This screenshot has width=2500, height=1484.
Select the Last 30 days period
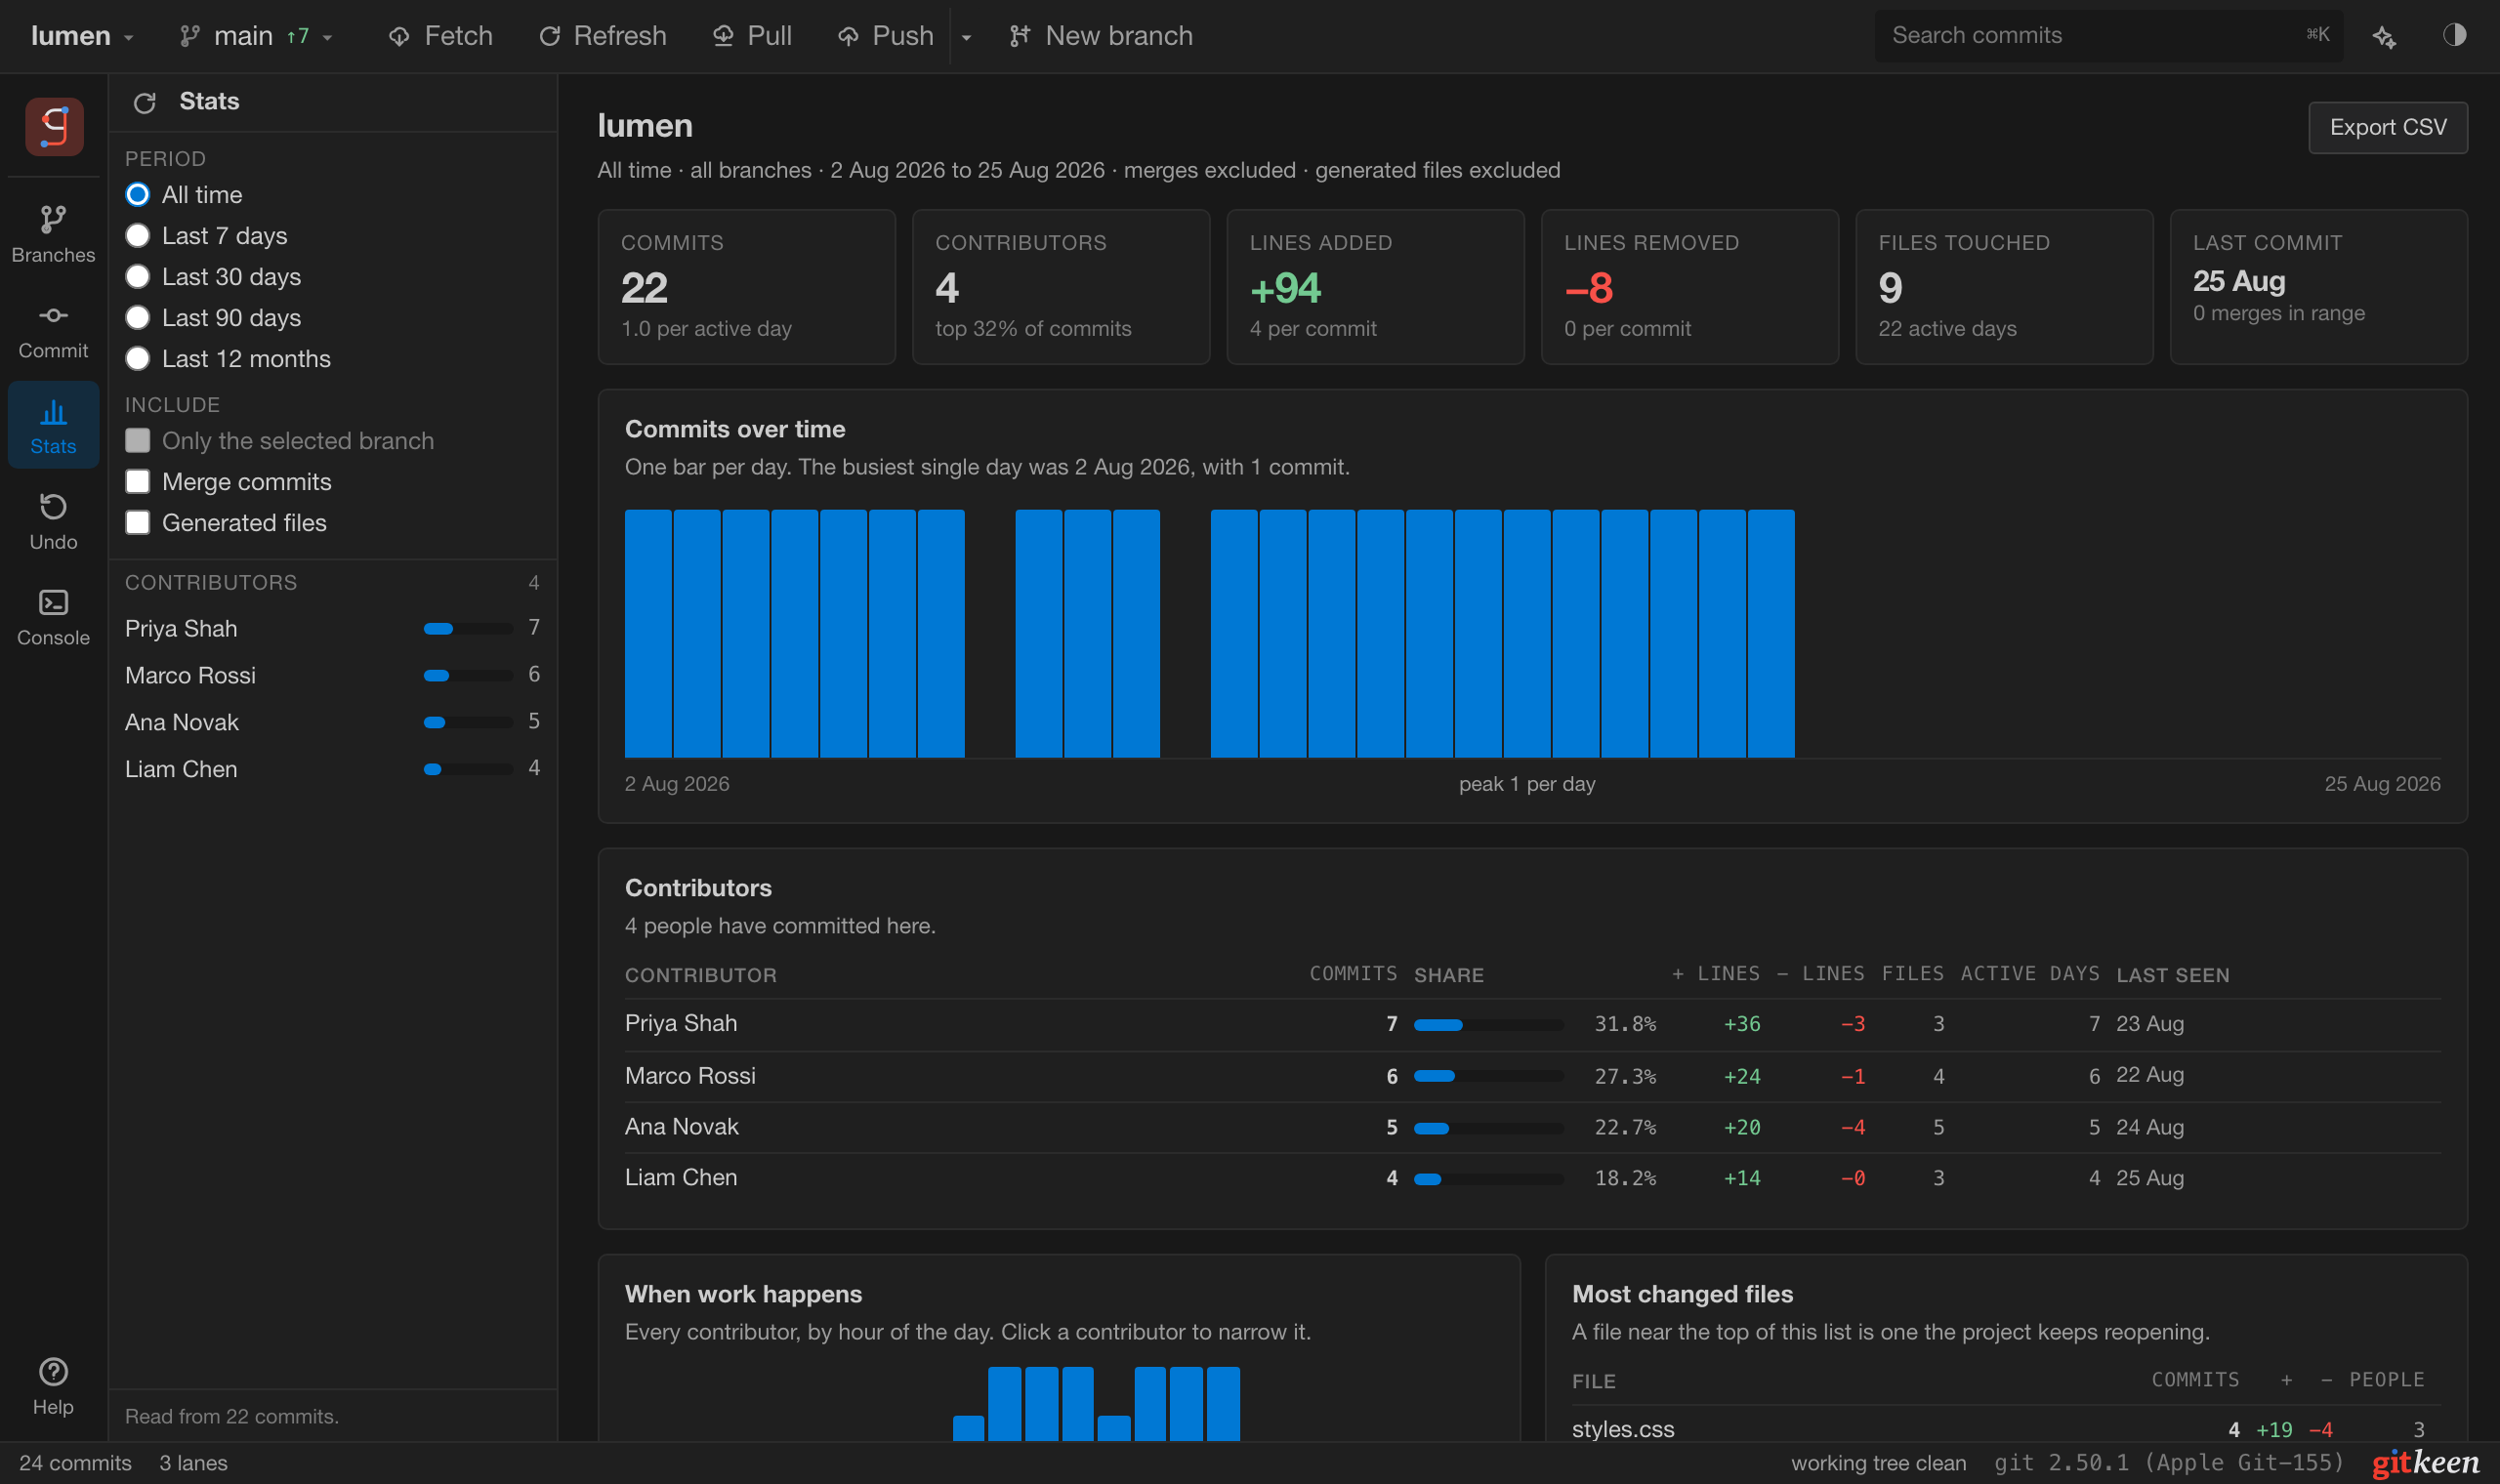(x=213, y=277)
